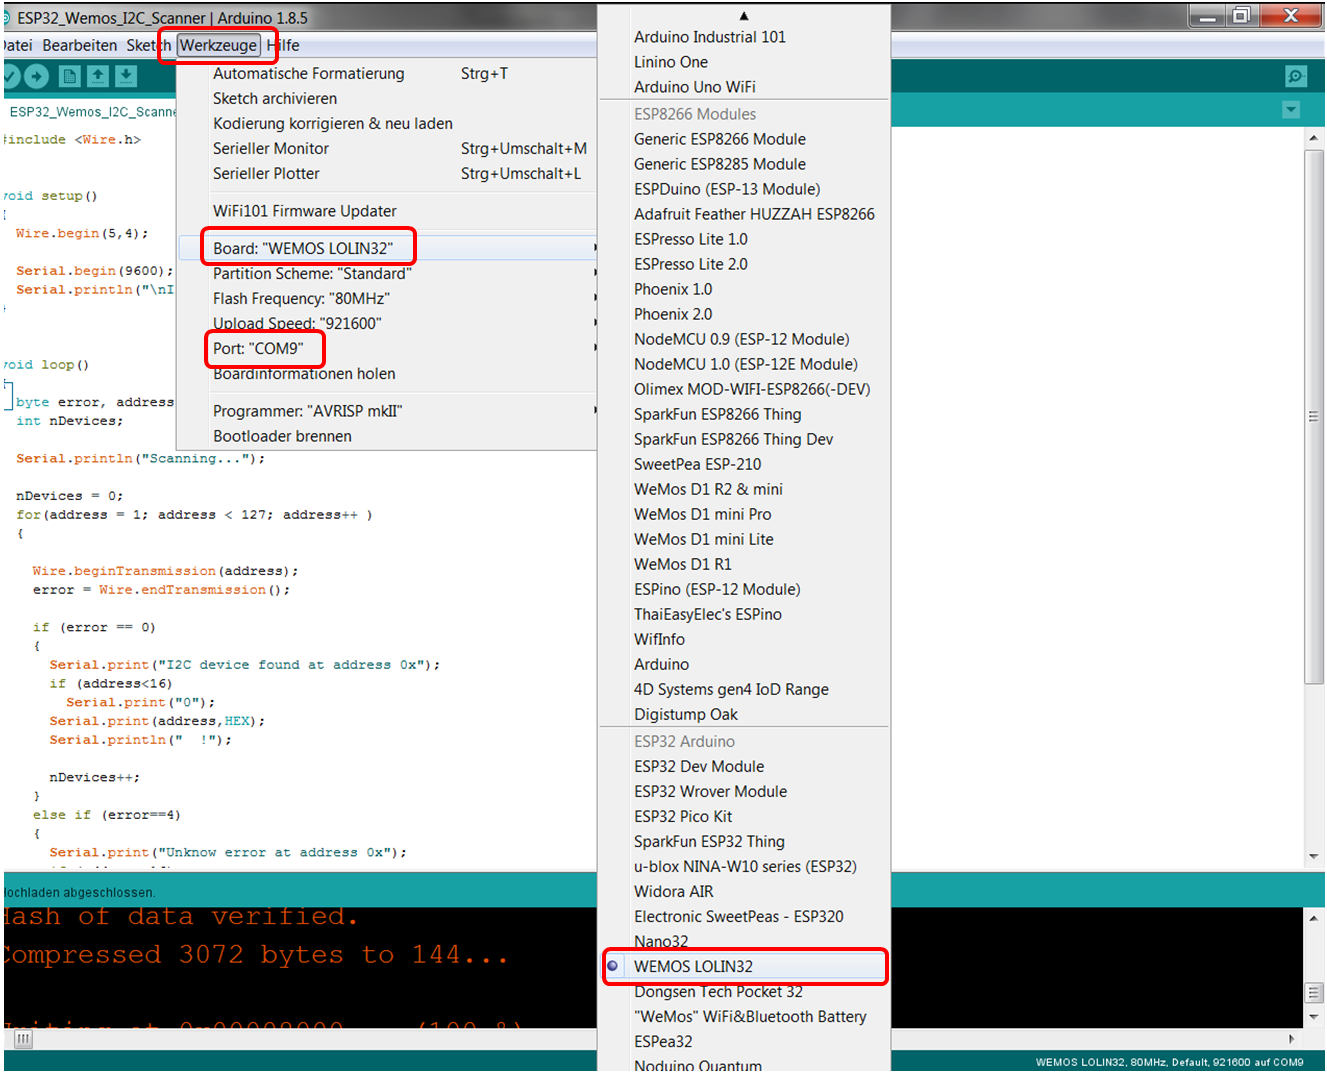This screenshot has width=1327, height=1074.
Task: Select NodeMCU 1.0 (ESP-12E Module) board
Action: point(745,364)
